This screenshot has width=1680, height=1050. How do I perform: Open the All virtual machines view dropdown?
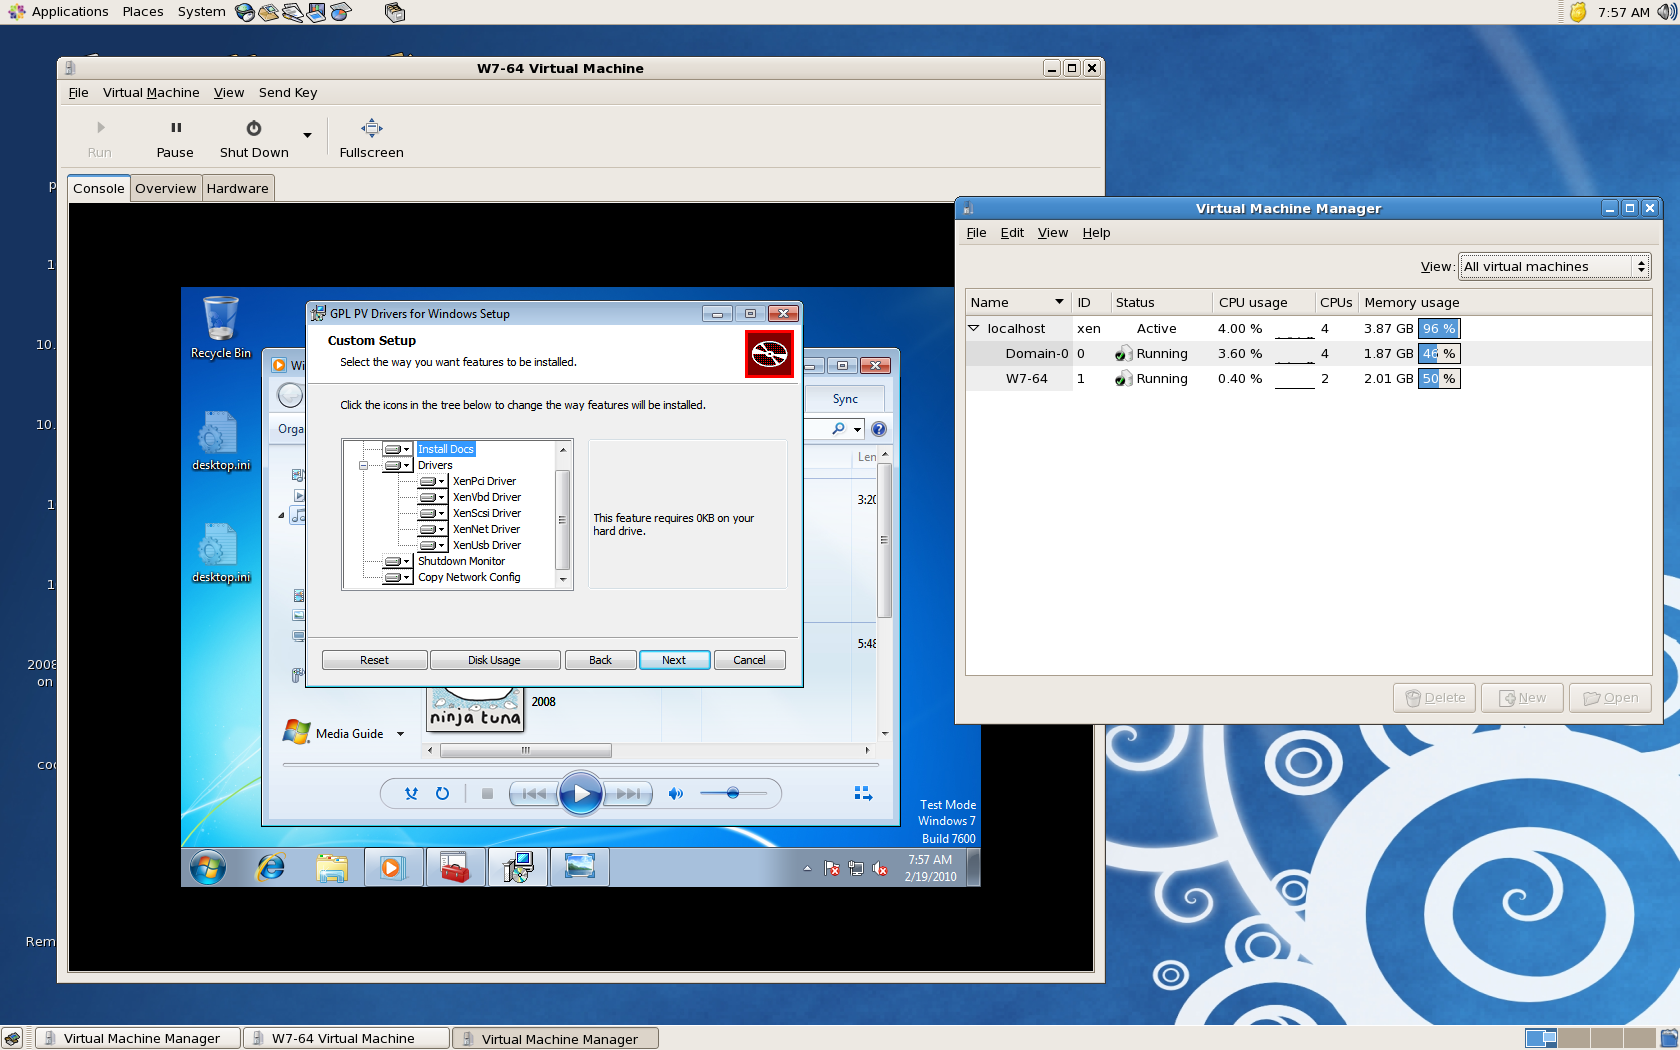pos(1553,267)
